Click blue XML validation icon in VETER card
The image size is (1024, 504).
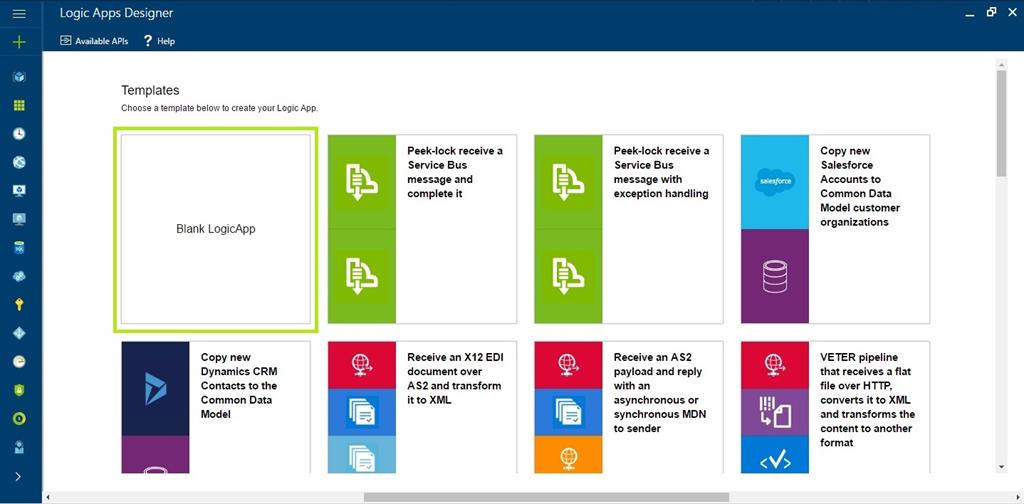[775, 455]
